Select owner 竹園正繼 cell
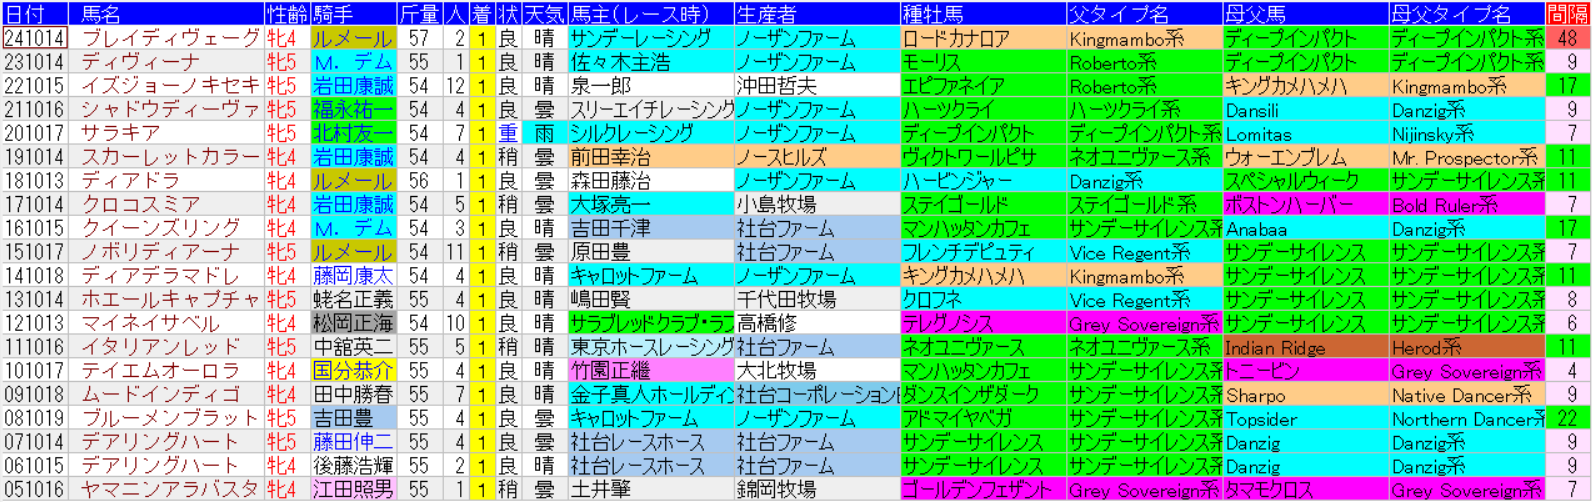 coord(651,371)
